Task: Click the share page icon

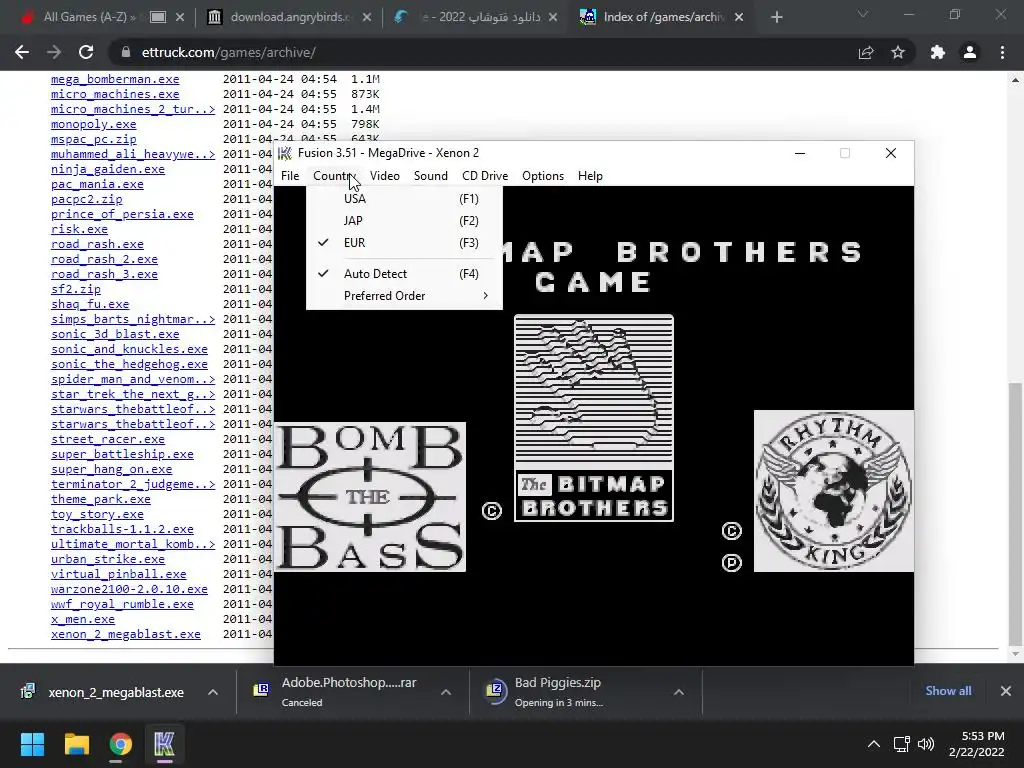Action: coord(866,52)
